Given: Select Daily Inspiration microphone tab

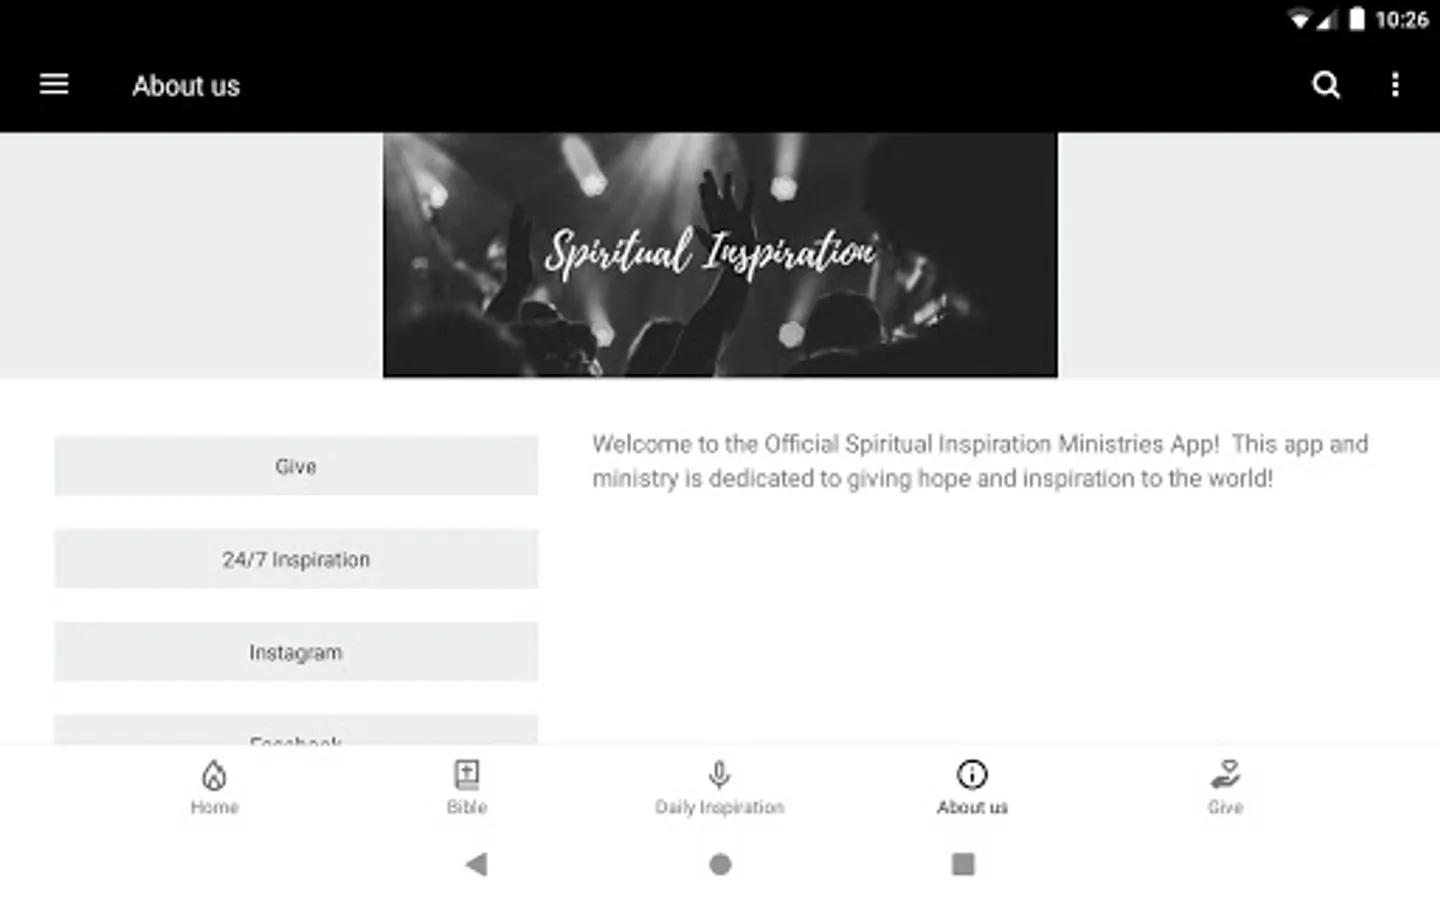Looking at the screenshot, I should [x=720, y=788].
